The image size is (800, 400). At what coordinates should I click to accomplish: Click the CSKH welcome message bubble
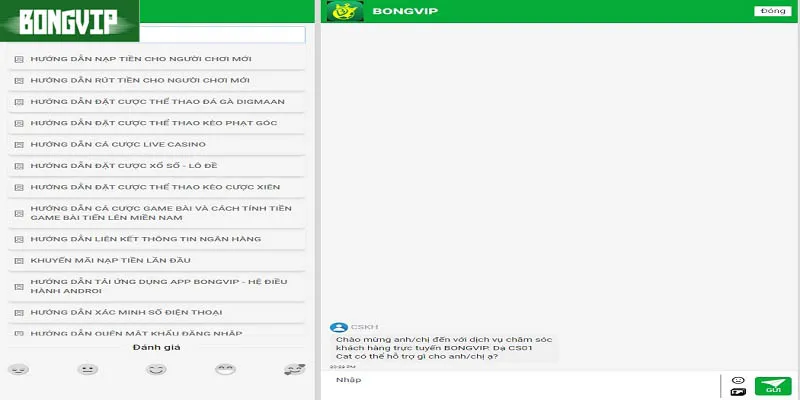pyautogui.click(x=444, y=348)
